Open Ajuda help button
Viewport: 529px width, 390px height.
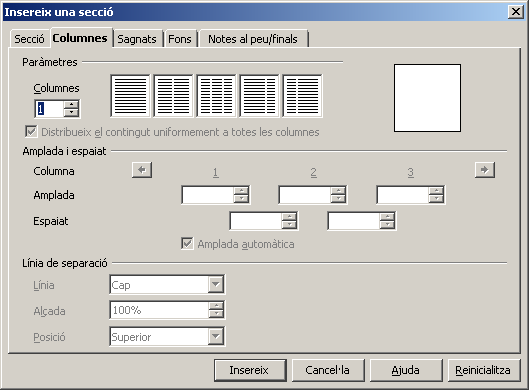pyautogui.click(x=406, y=370)
